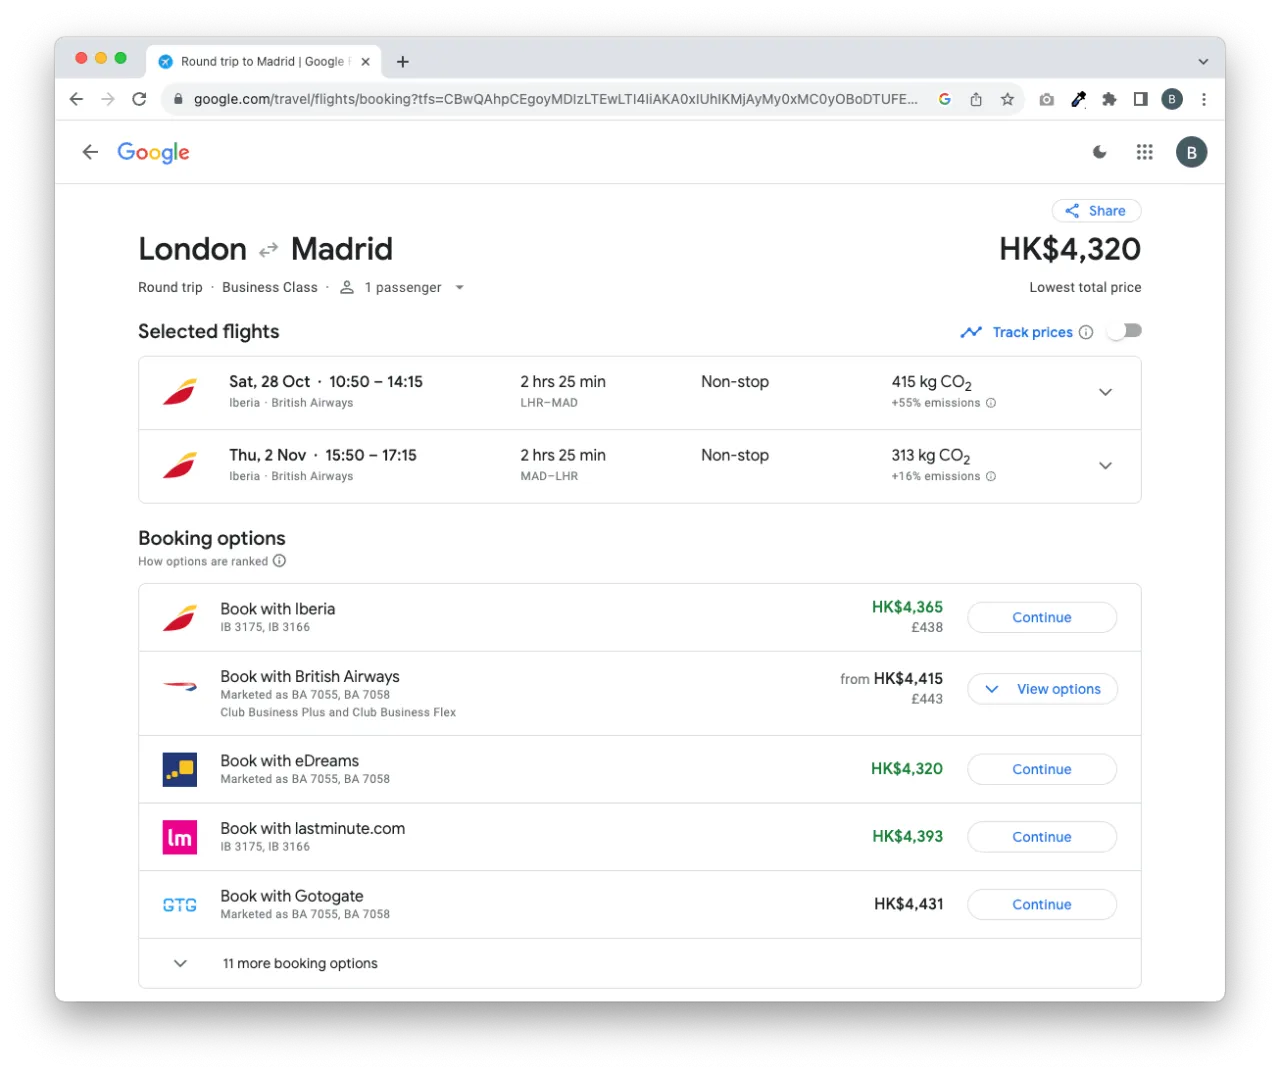Click the Gotogate GTG logo
This screenshot has width=1280, height=1074.
click(x=180, y=905)
